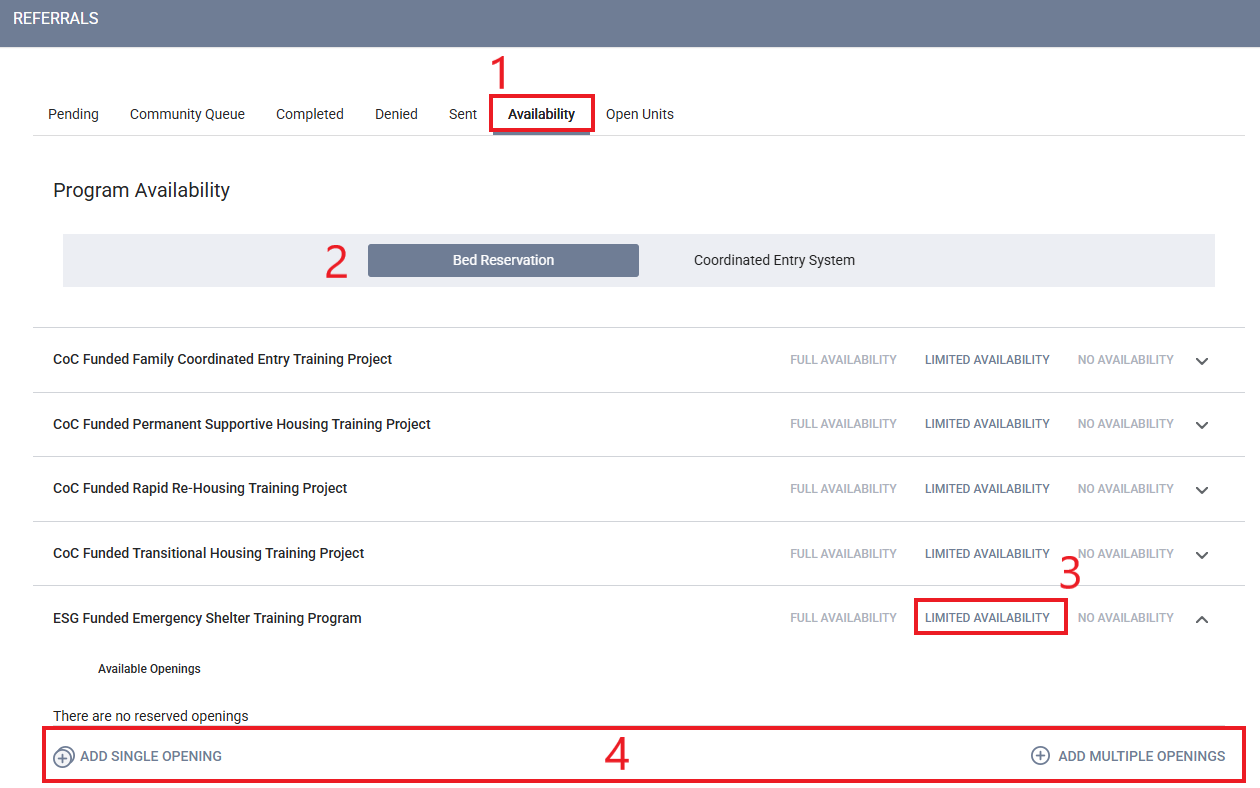
Task: Click the plus icon beside Add Single Opening
Action: (64, 757)
